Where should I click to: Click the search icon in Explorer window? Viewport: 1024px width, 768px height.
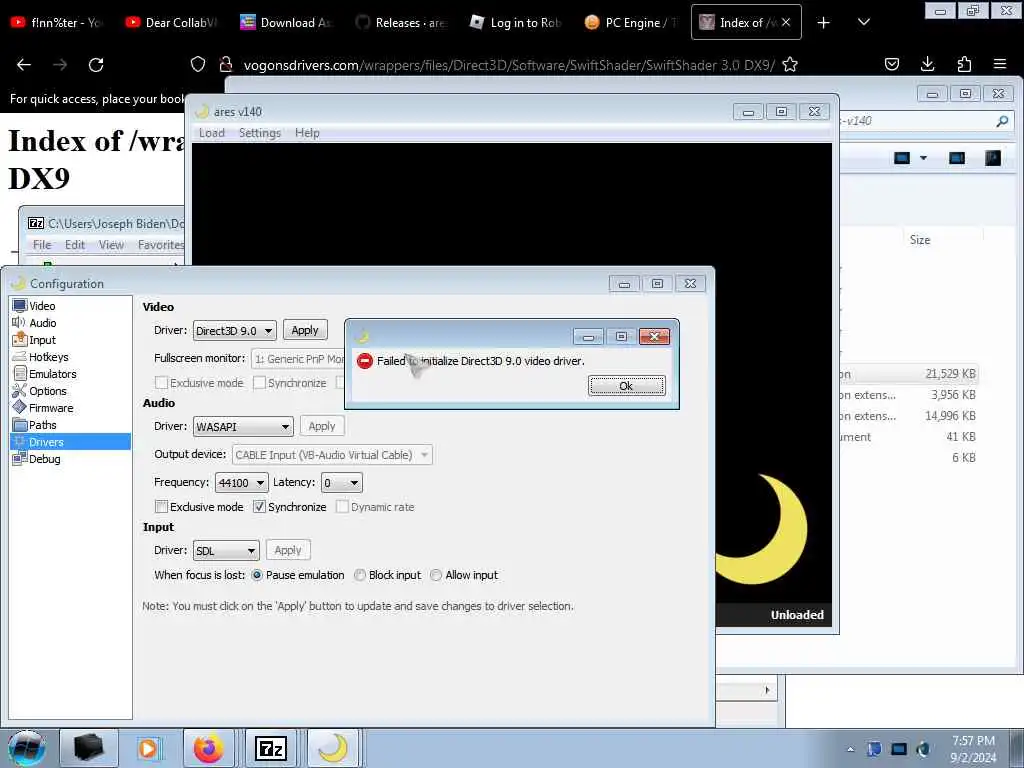[x=1002, y=121]
